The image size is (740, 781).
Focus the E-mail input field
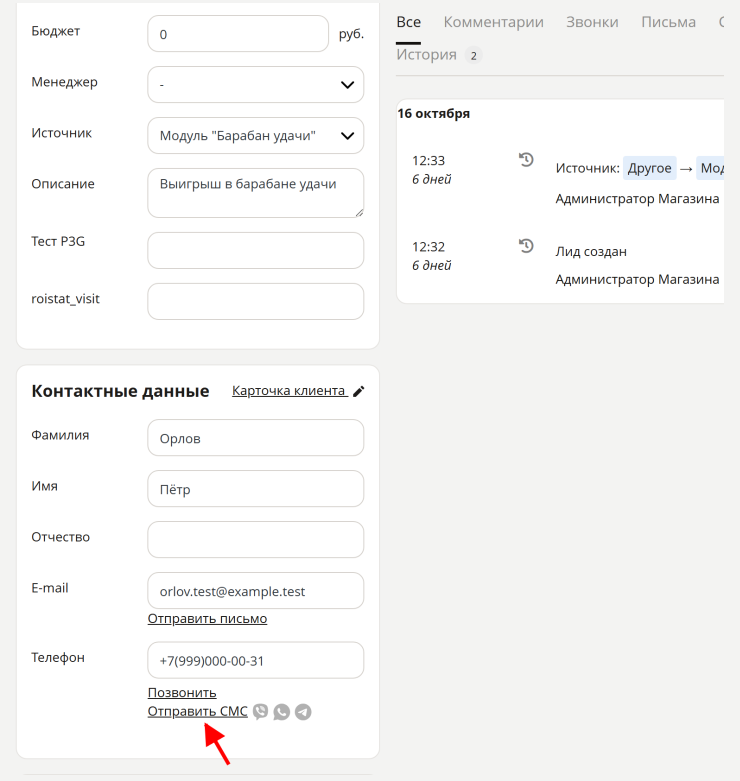[x=255, y=591]
